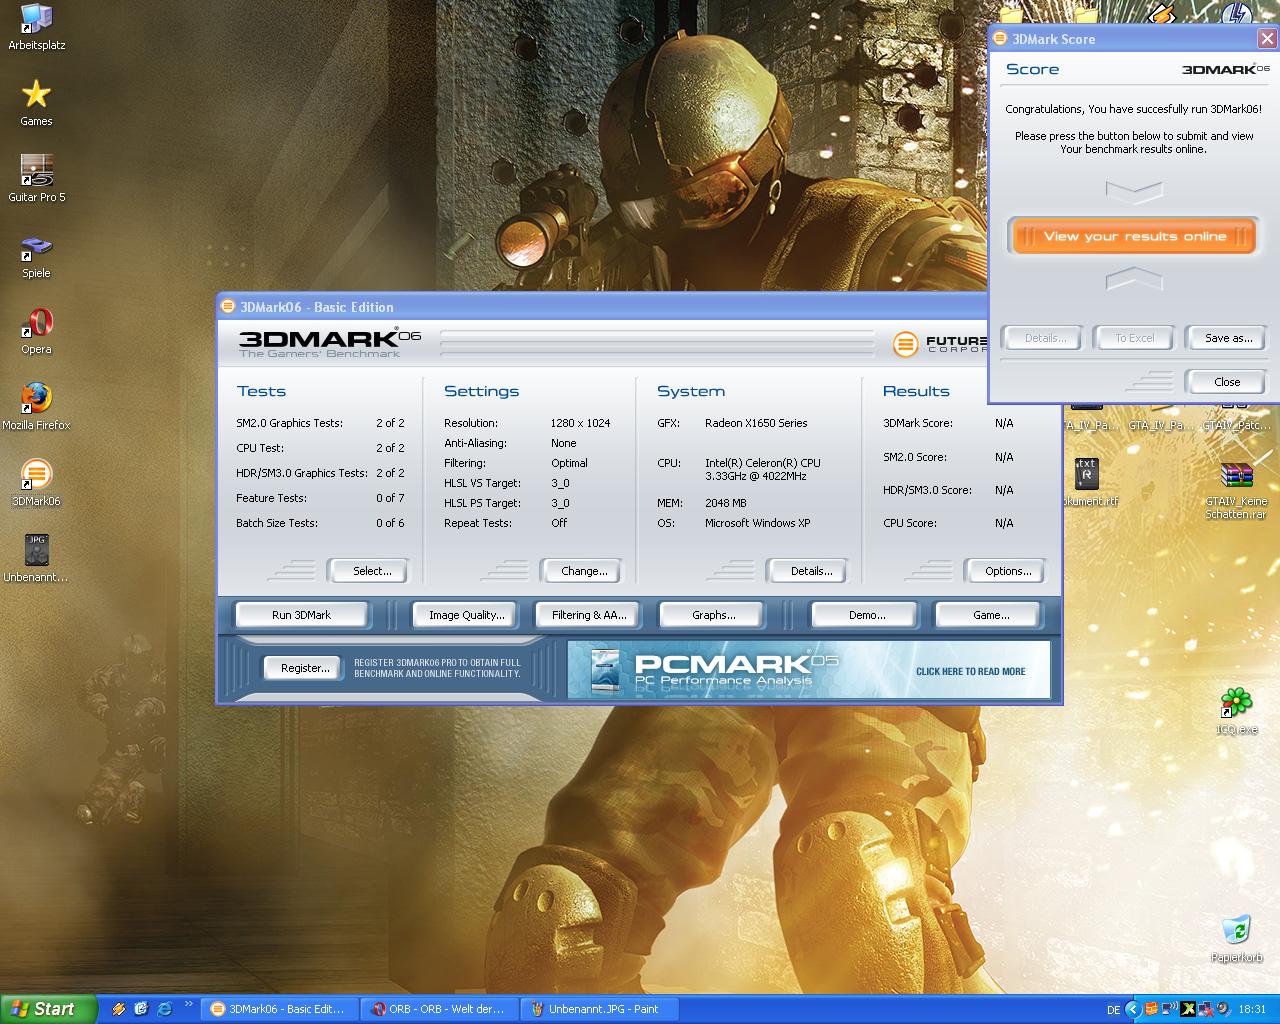Switch to ORB Opera taskbar item

click(x=439, y=1009)
